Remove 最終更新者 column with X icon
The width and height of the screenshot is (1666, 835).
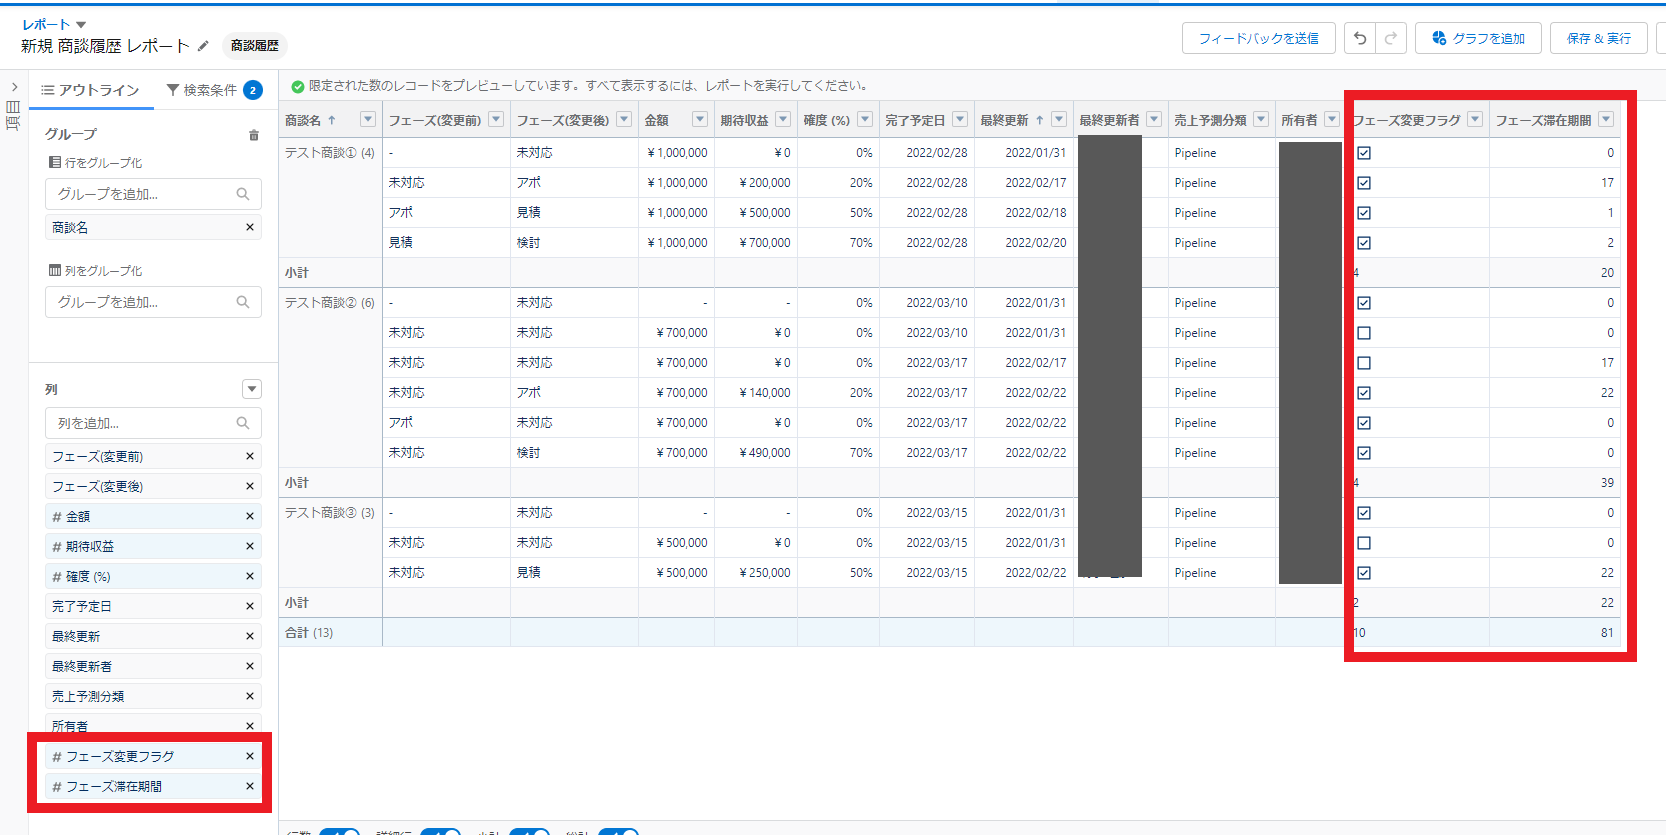point(250,666)
